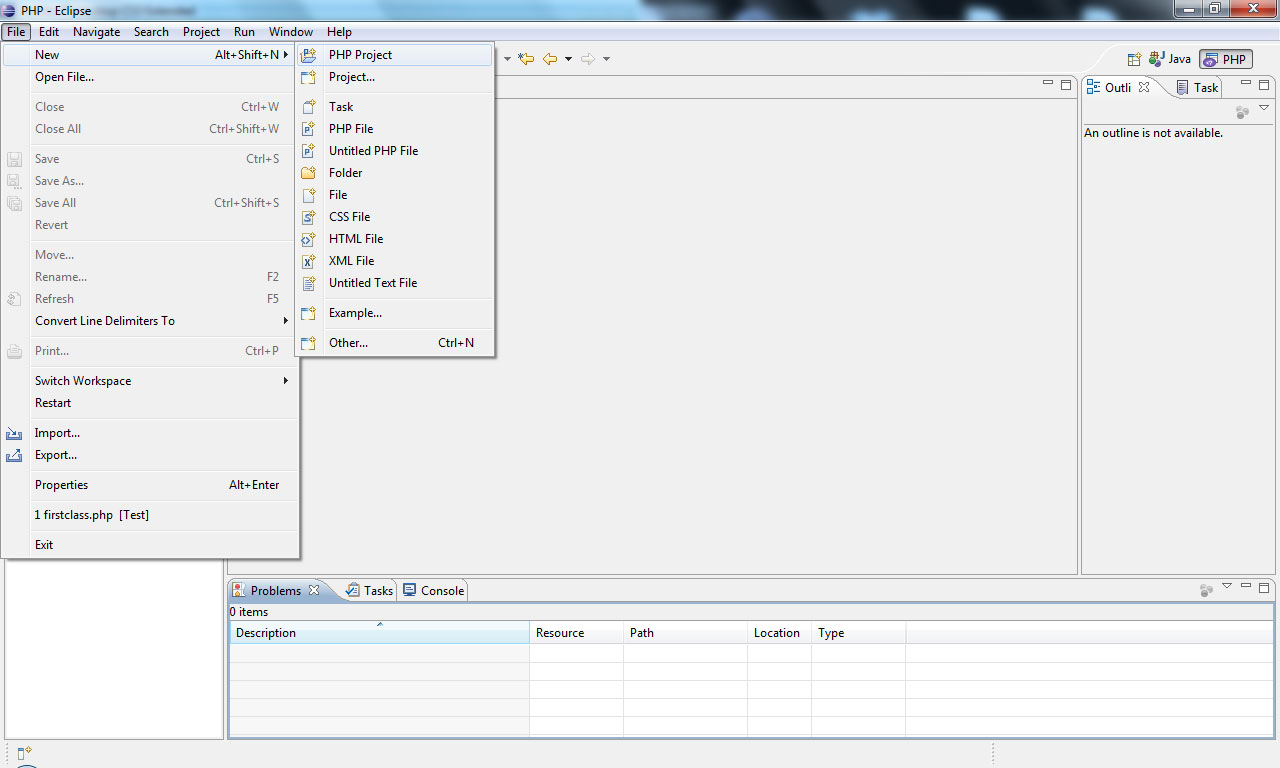
Task: Switch to the Java perspective
Action: pyautogui.click(x=1170, y=59)
